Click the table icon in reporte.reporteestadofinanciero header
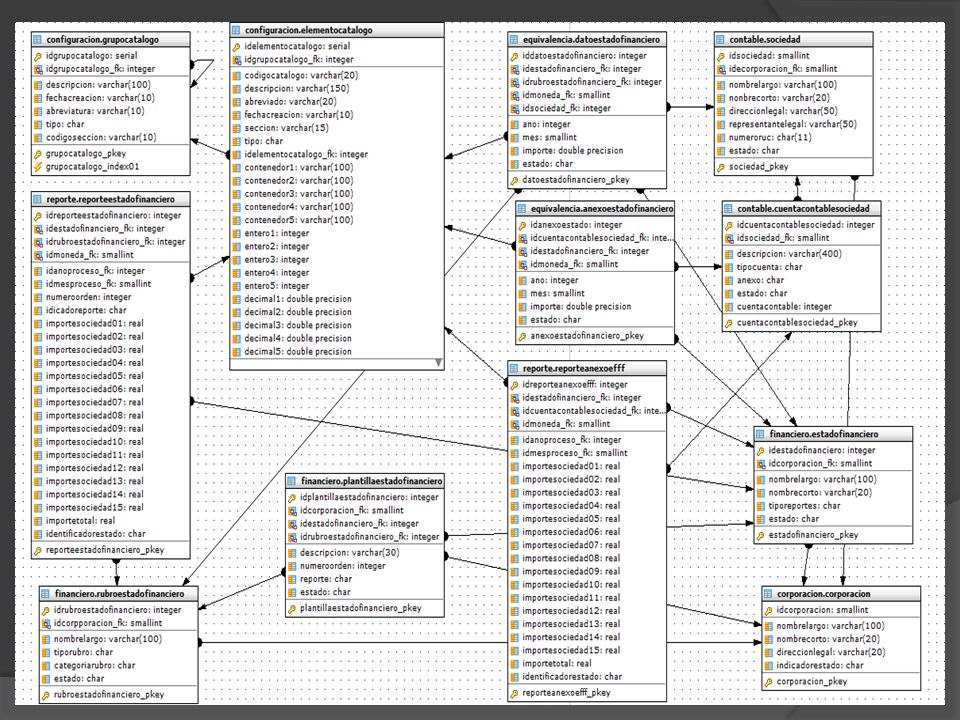The image size is (960, 720). click(x=37, y=200)
